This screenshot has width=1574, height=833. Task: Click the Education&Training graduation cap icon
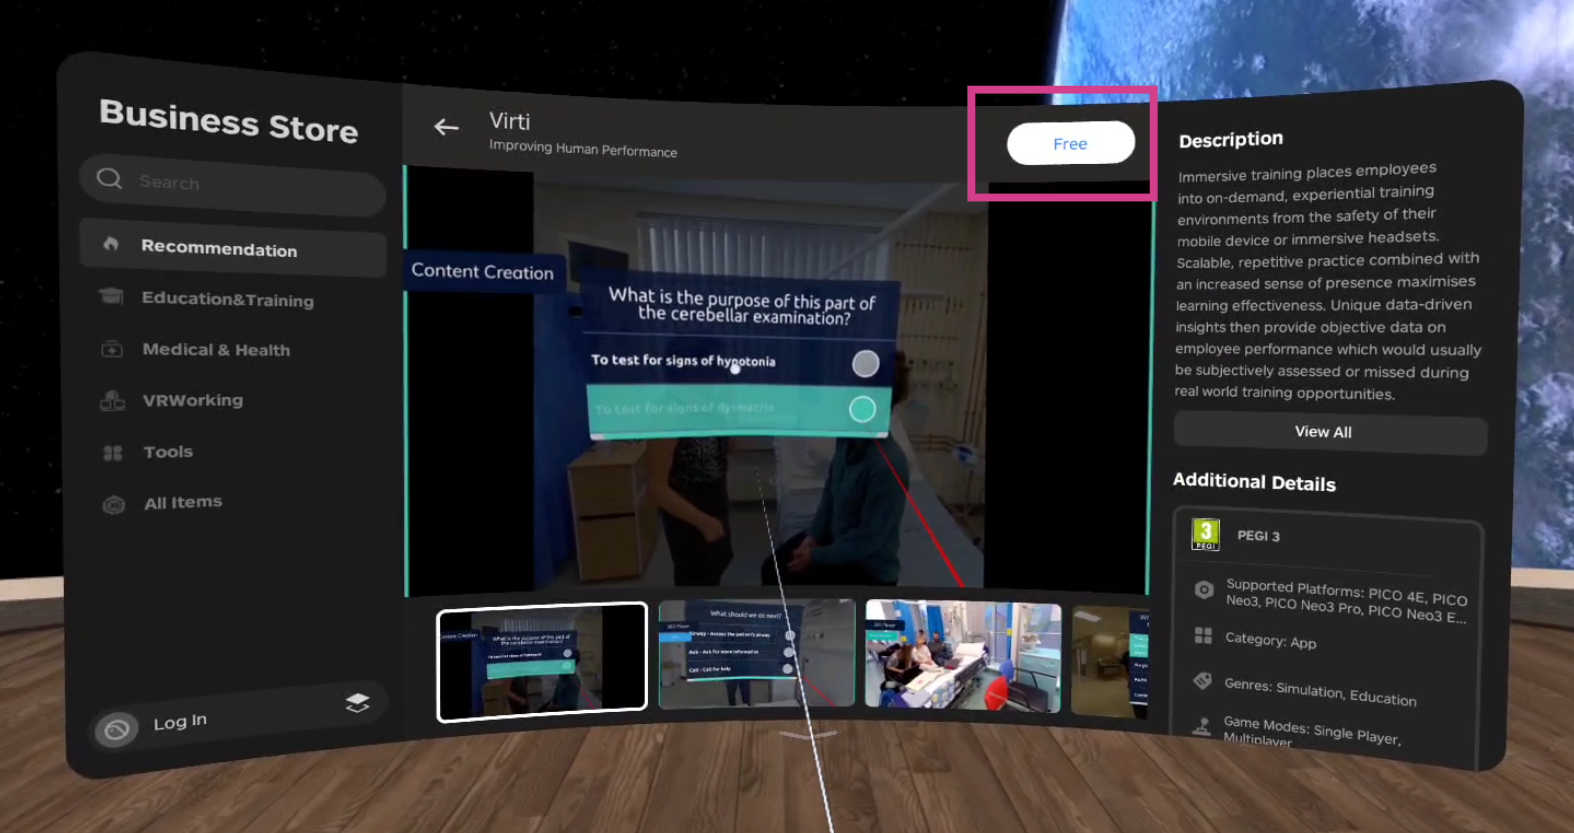coord(112,297)
